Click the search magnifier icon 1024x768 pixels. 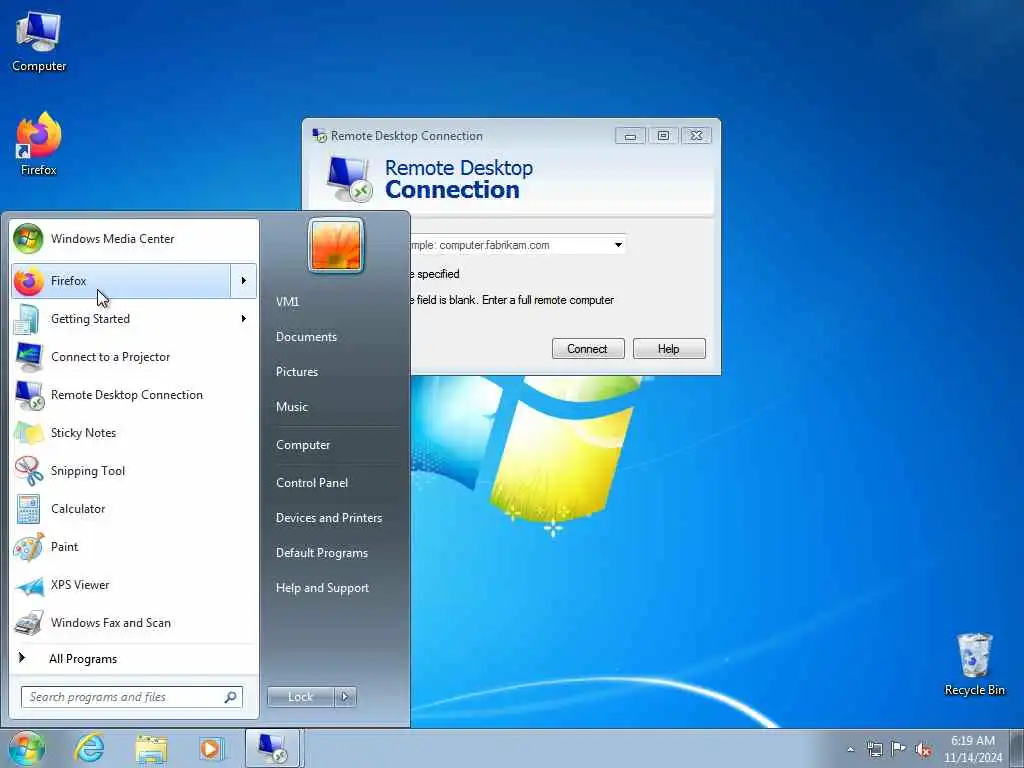(x=231, y=697)
